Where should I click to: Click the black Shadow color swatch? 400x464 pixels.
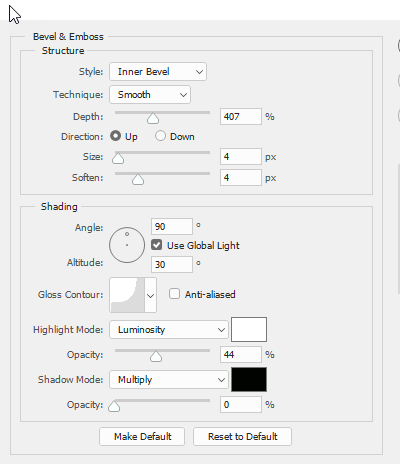(249, 380)
